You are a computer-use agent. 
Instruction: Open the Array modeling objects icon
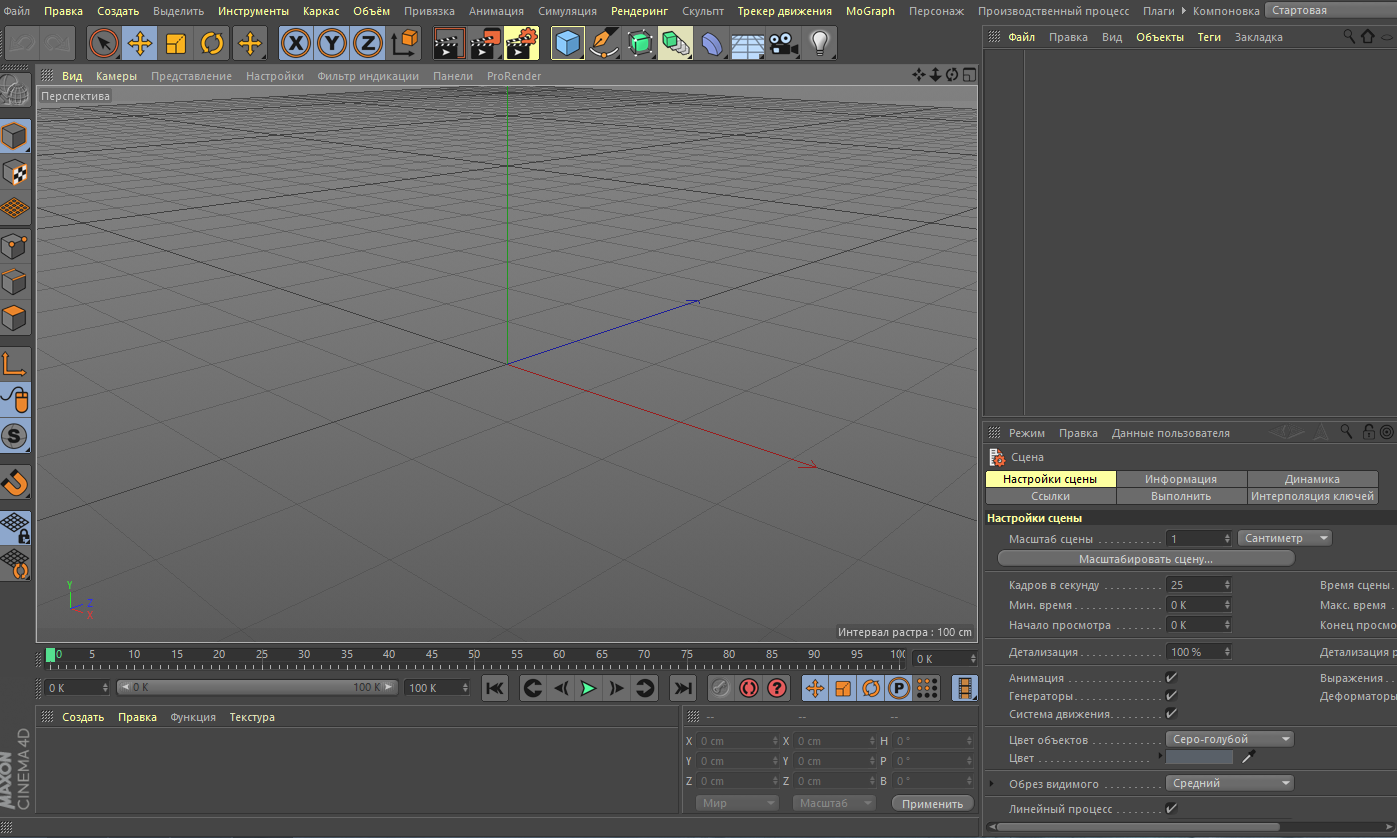coord(676,43)
